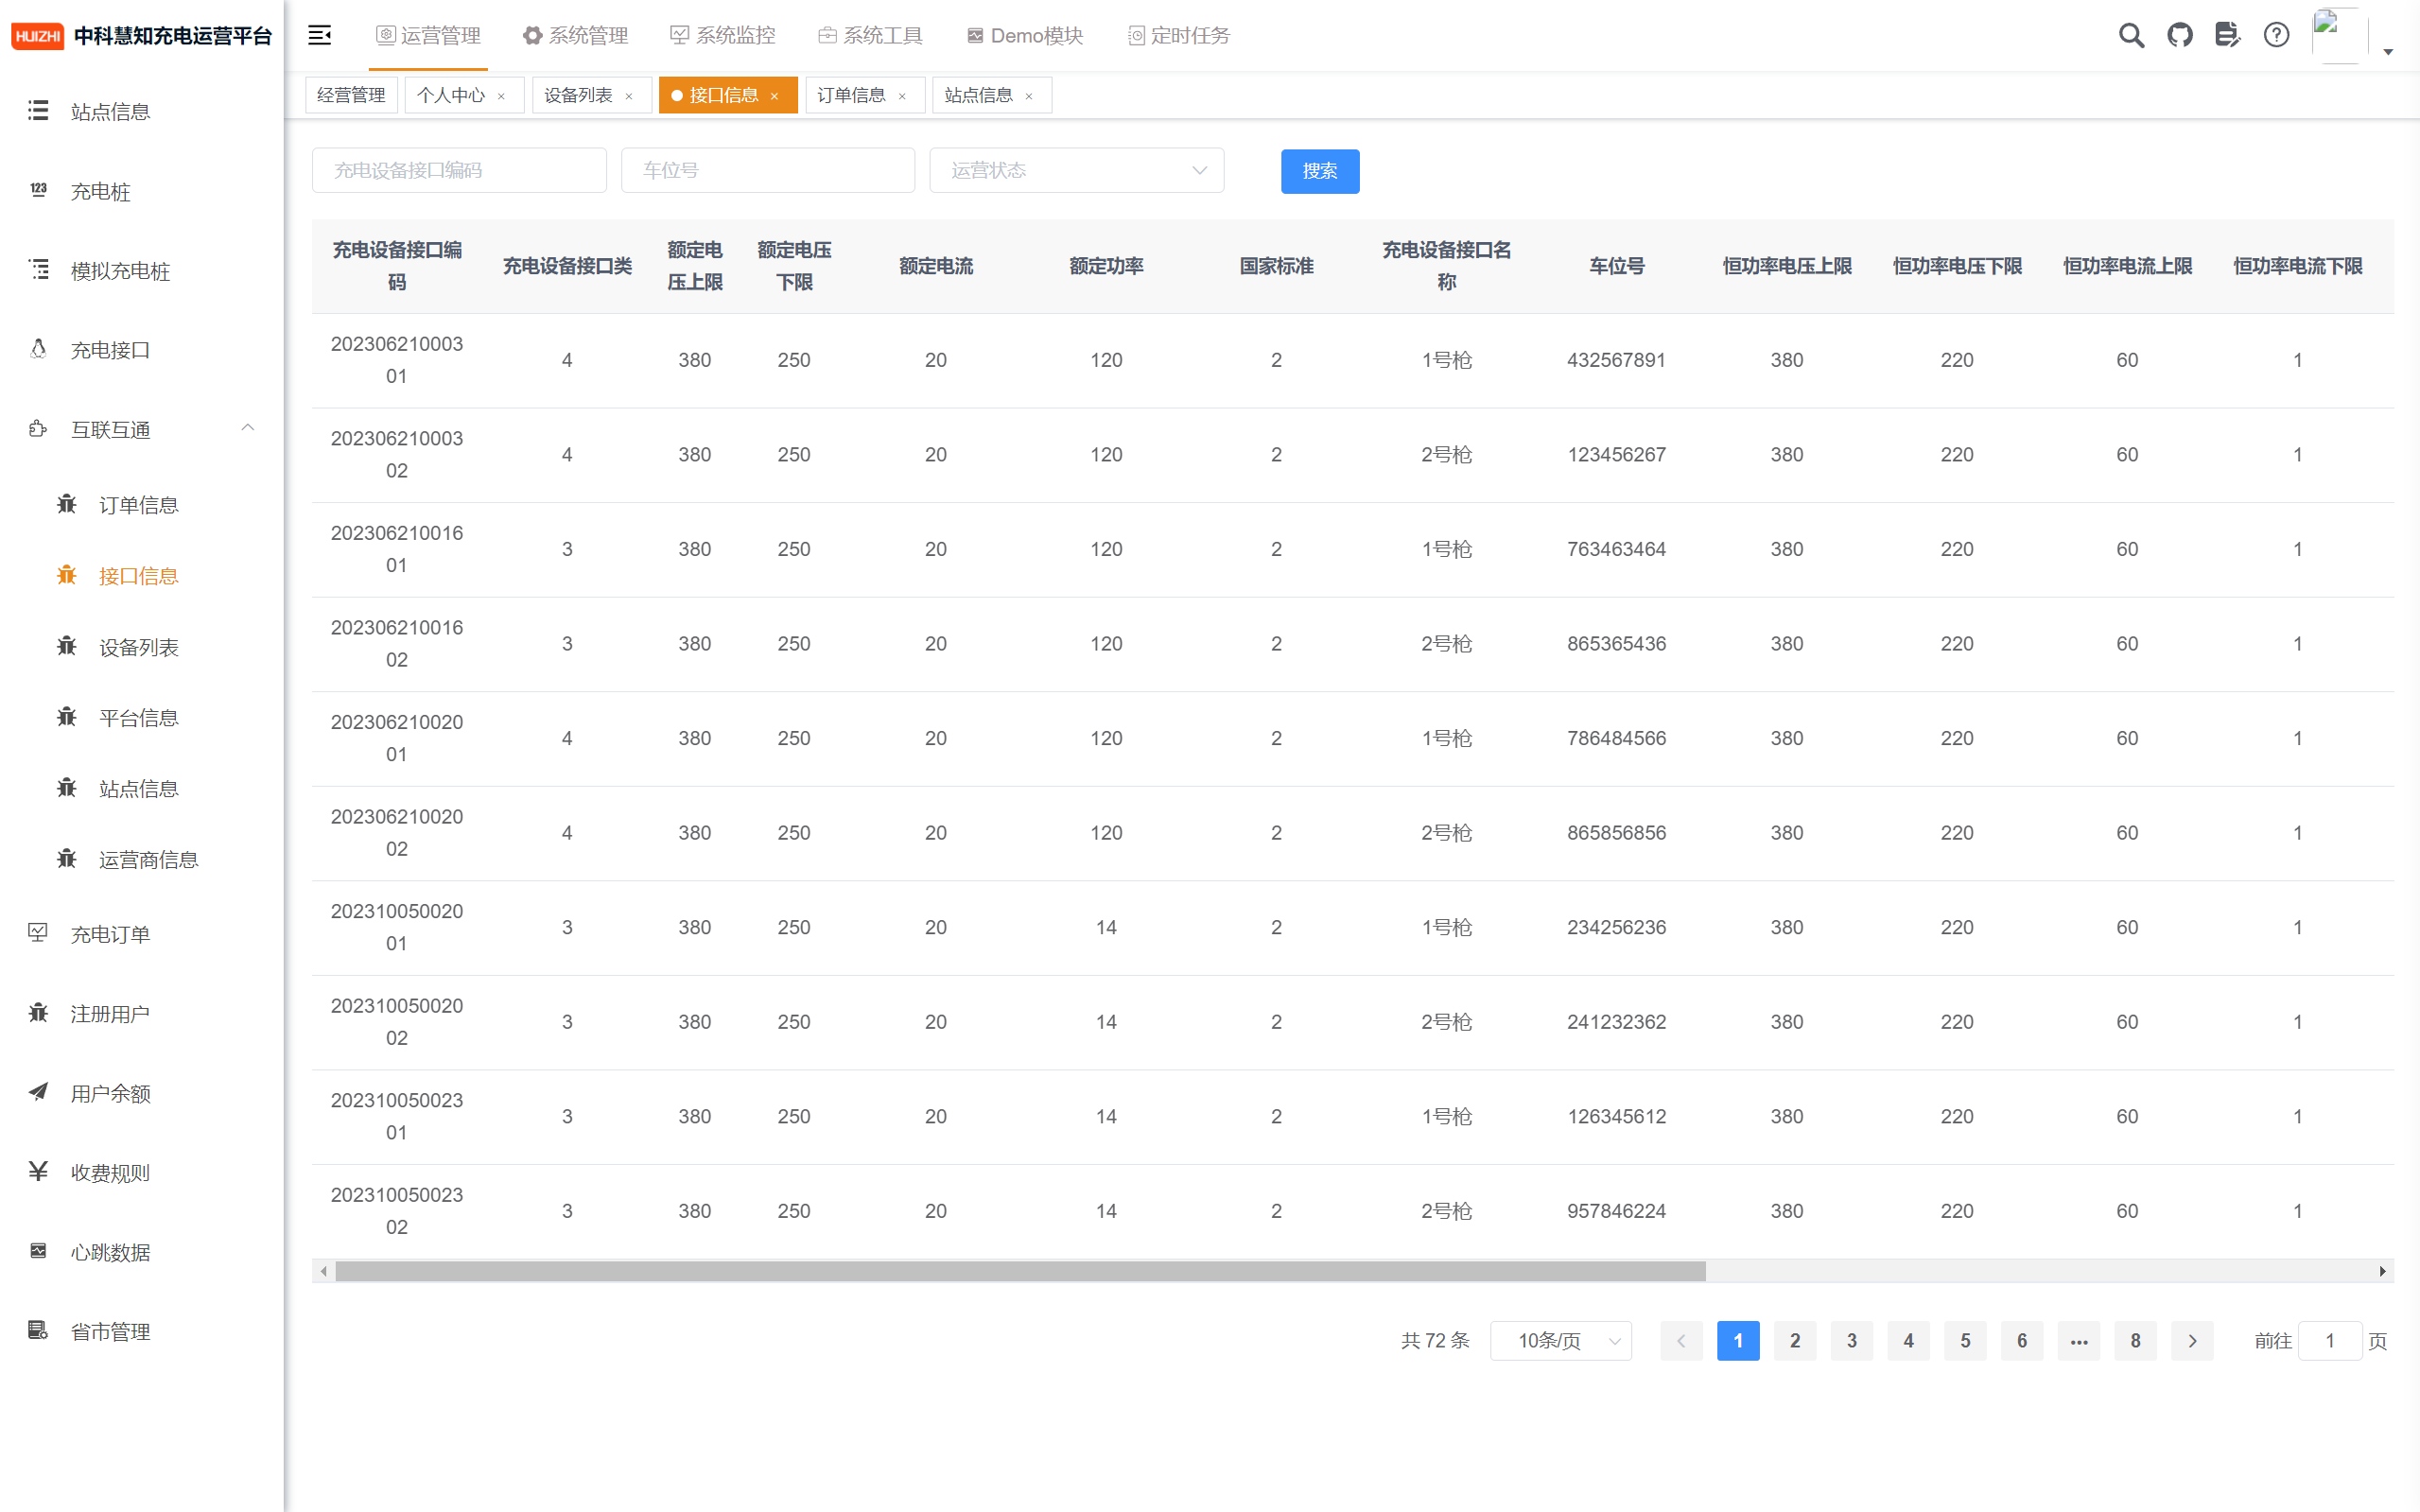Click the bug icon beside 平台信息
The width and height of the screenshot is (2420, 1512).
pos(67,717)
